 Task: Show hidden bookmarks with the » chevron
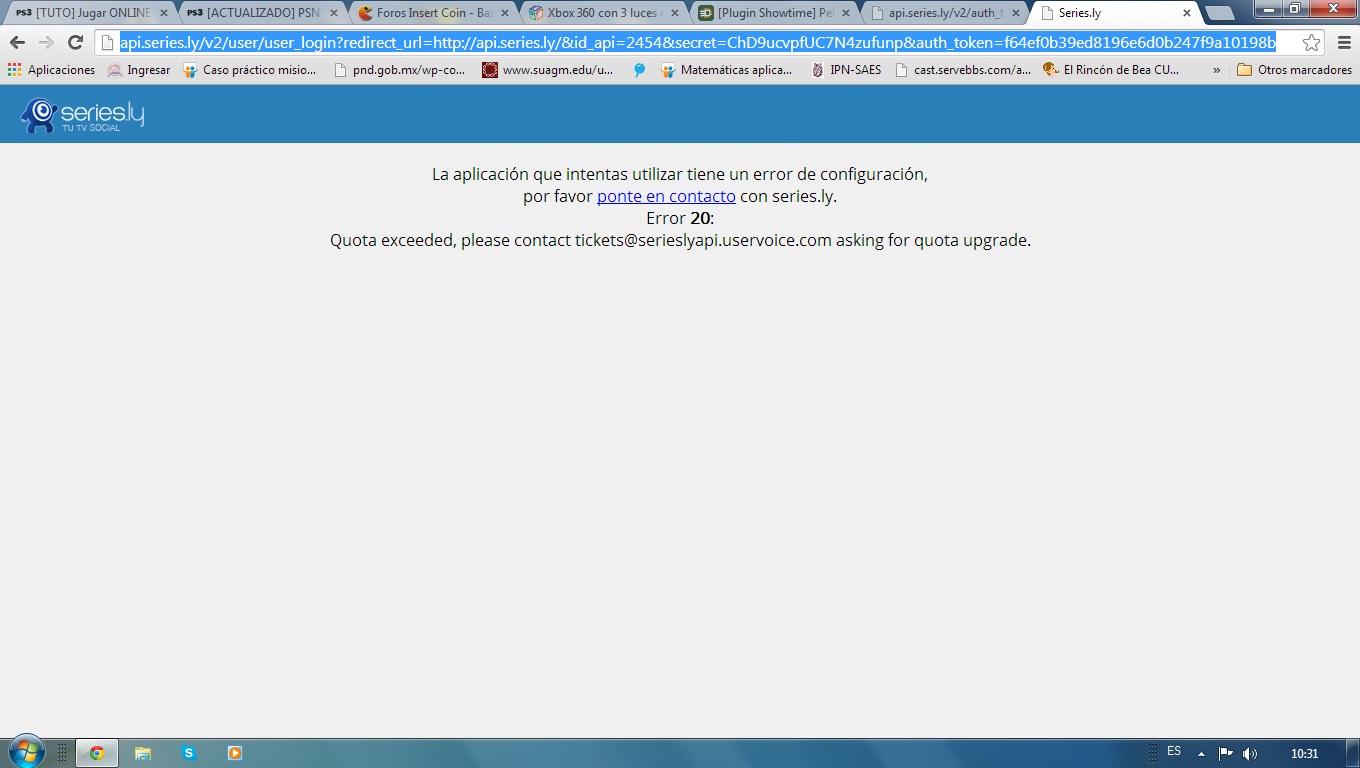coord(1216,70)
